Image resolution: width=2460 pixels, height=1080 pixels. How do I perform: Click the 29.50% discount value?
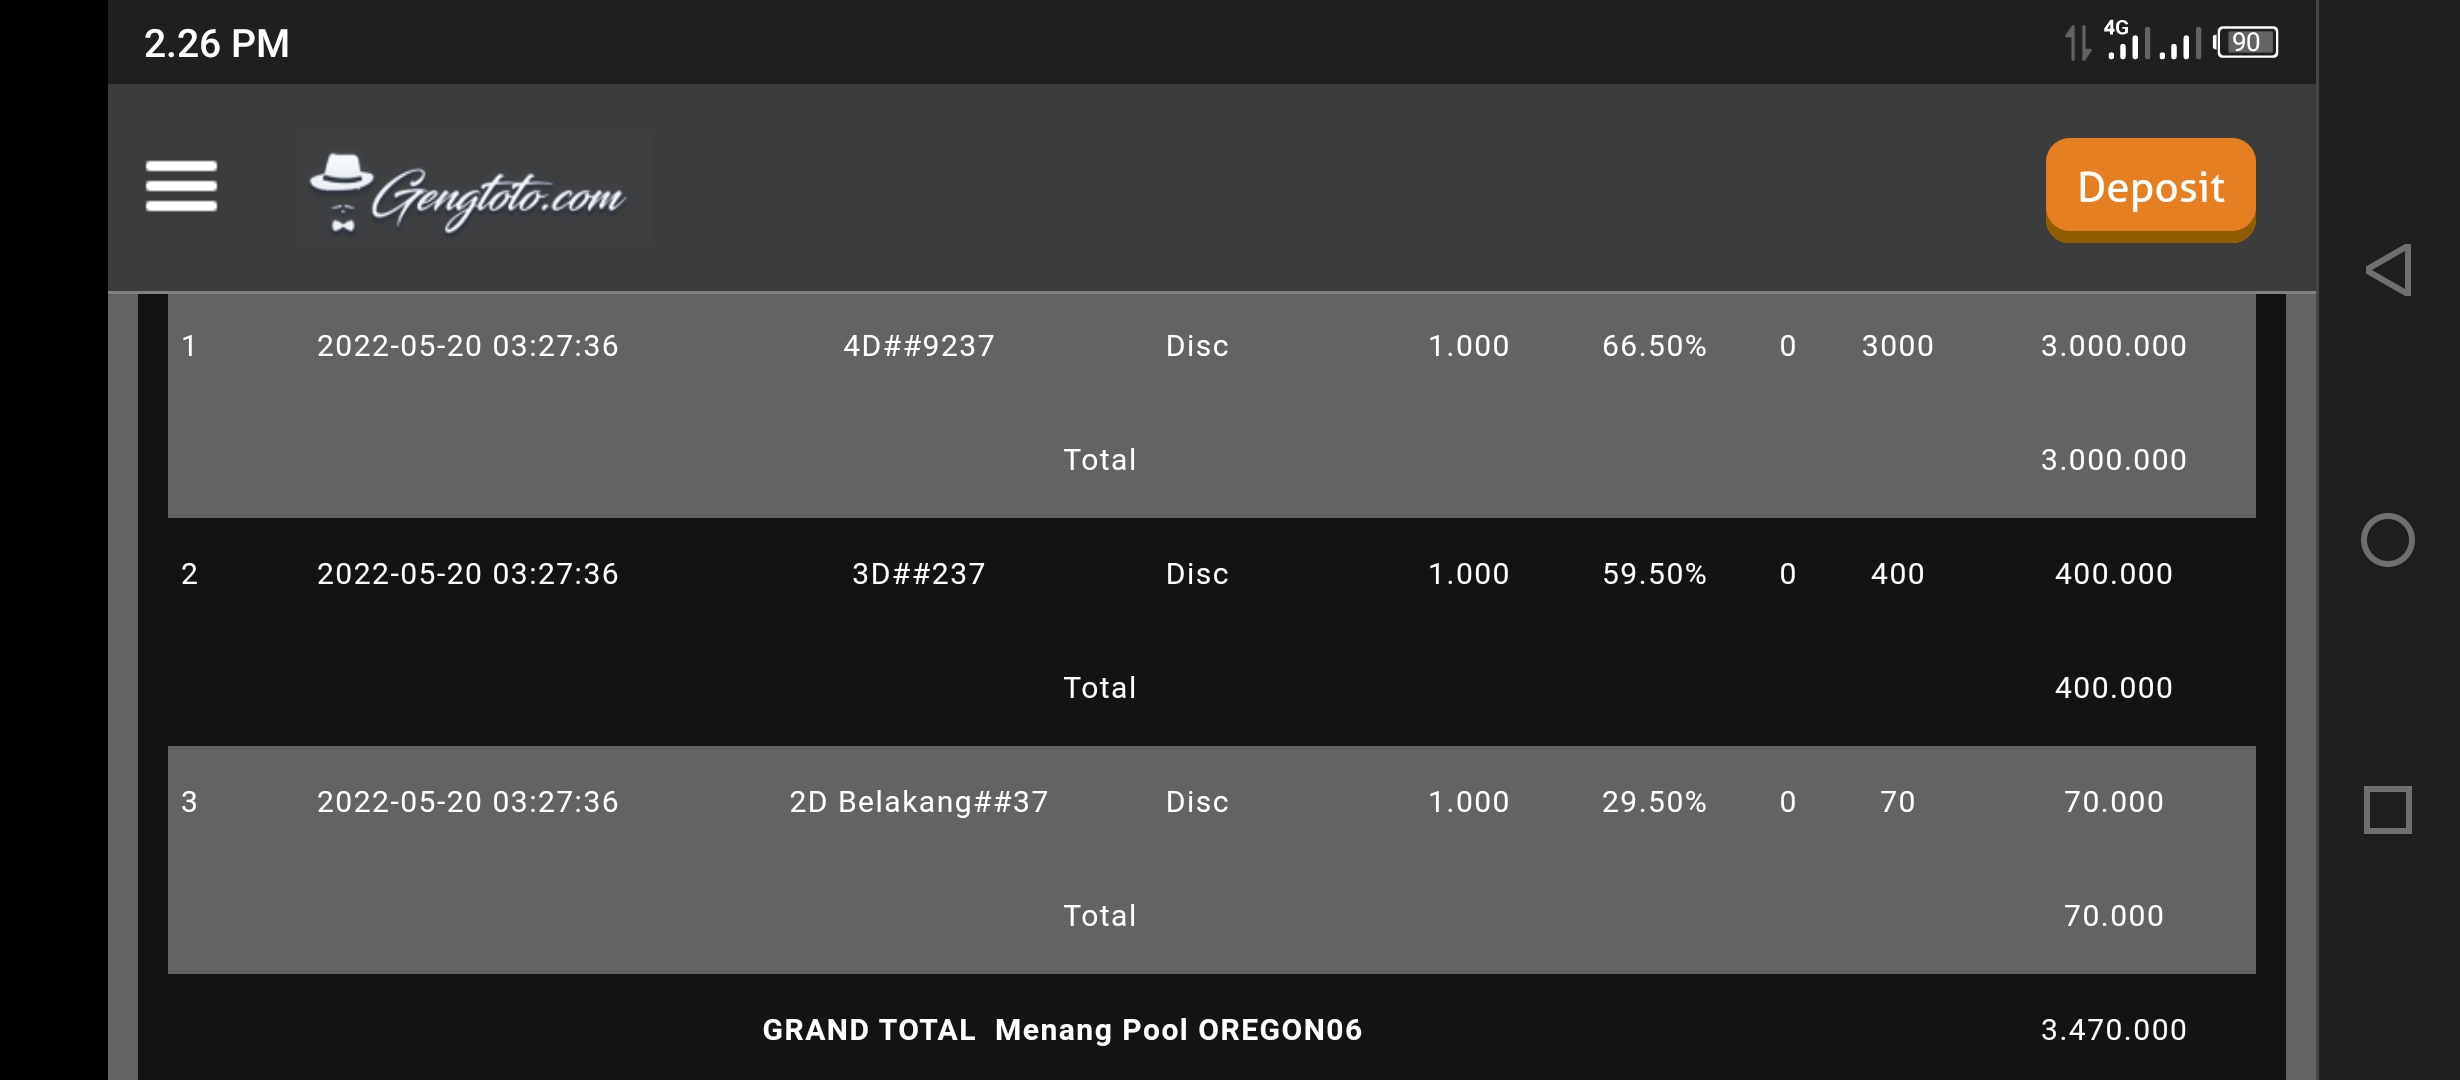1654,802
